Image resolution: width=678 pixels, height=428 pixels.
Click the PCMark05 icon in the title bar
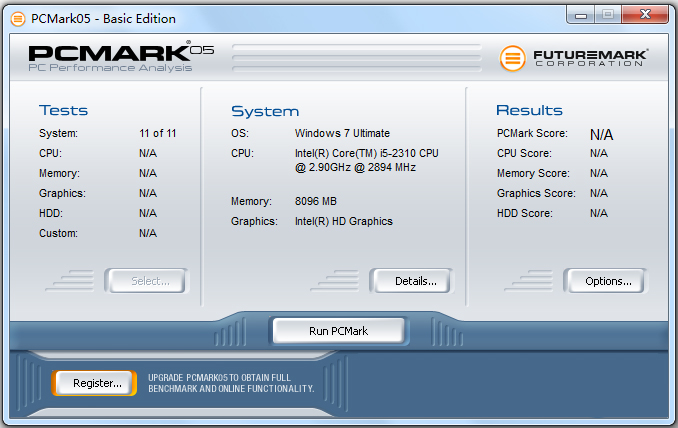17,18
